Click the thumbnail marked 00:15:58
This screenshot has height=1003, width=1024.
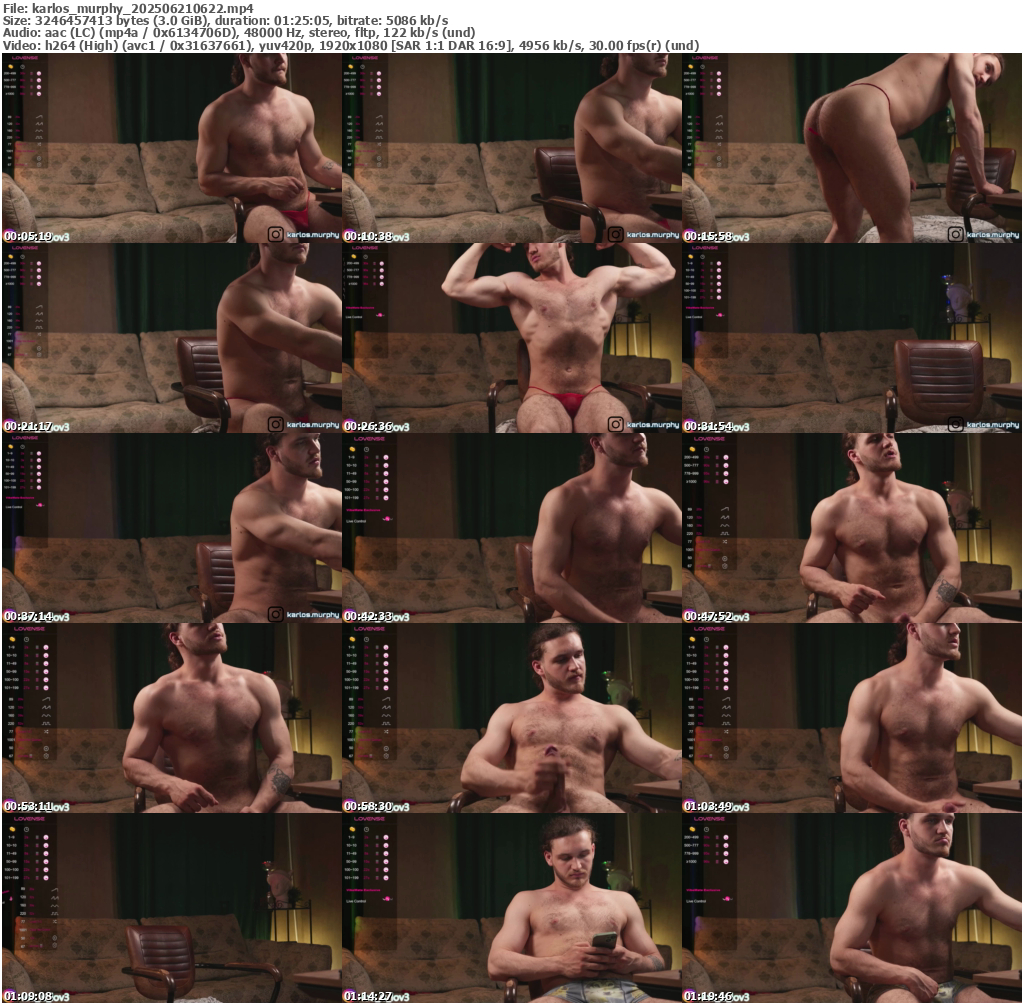(851, 148)
